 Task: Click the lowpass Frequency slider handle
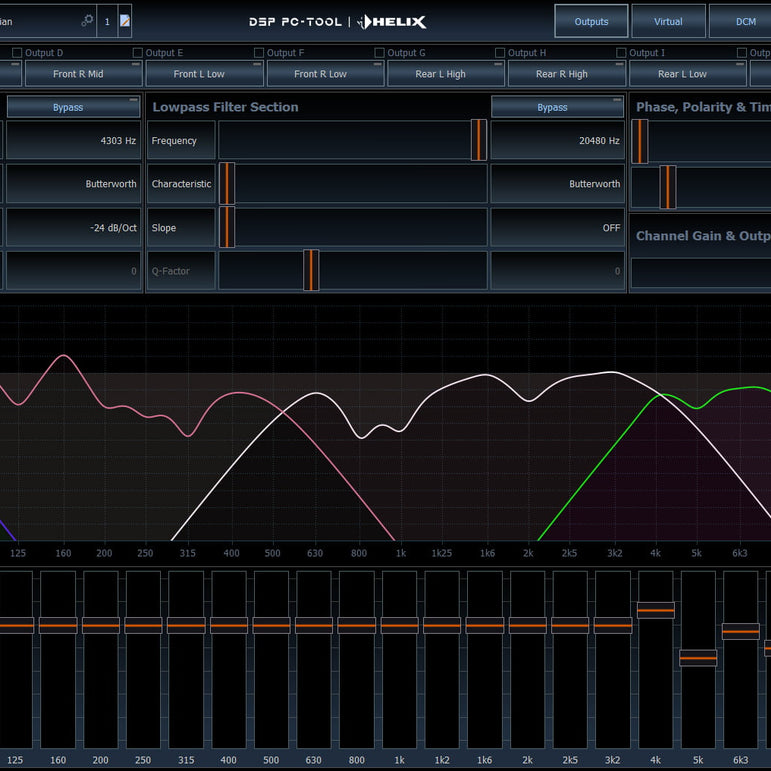coord(479,141)
